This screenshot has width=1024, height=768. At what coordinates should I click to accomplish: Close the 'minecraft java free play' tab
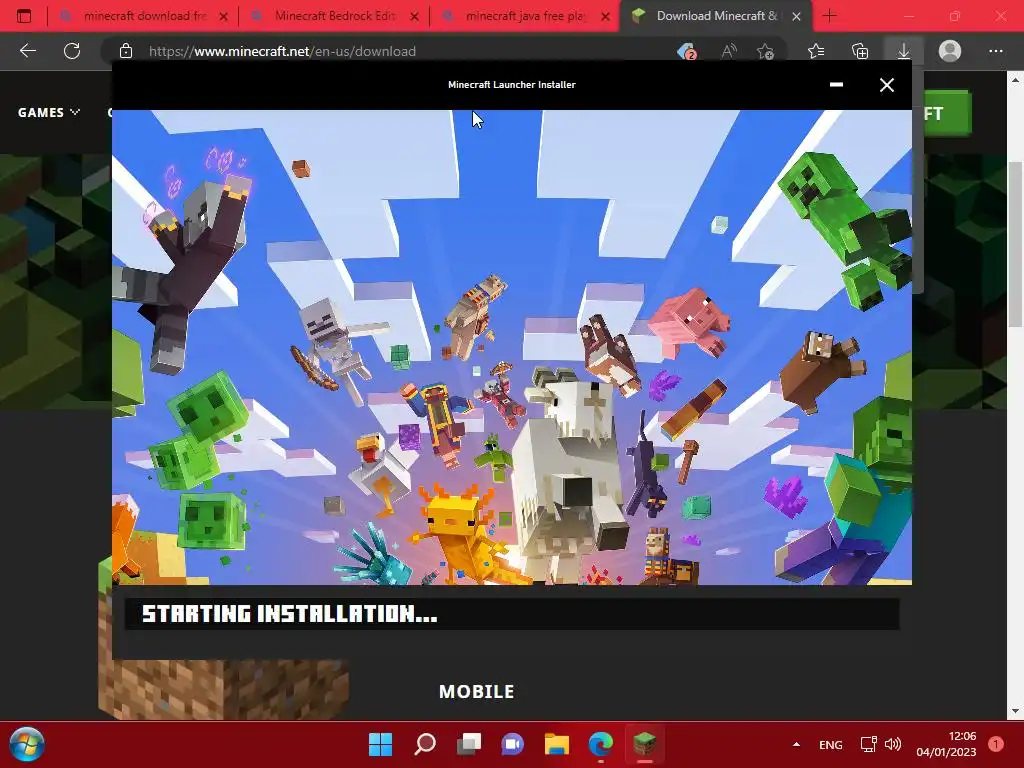point(605,16)
